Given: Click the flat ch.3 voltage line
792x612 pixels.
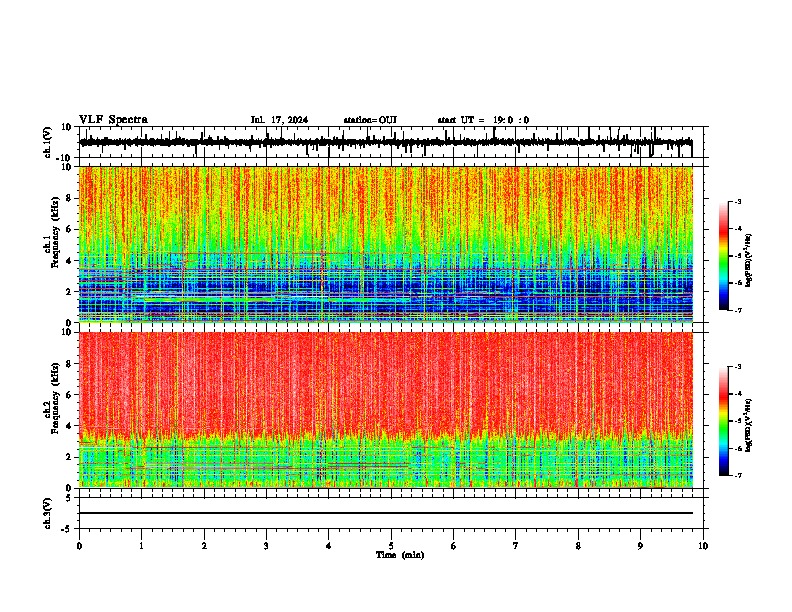Looking at the screenshot, I should pyautogui.click(x=386, y=513).
